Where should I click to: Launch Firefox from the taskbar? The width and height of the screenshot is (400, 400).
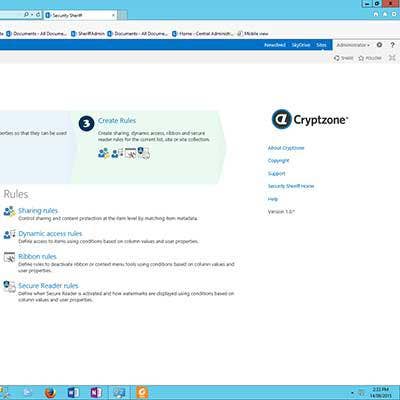[x=50, y=393]
